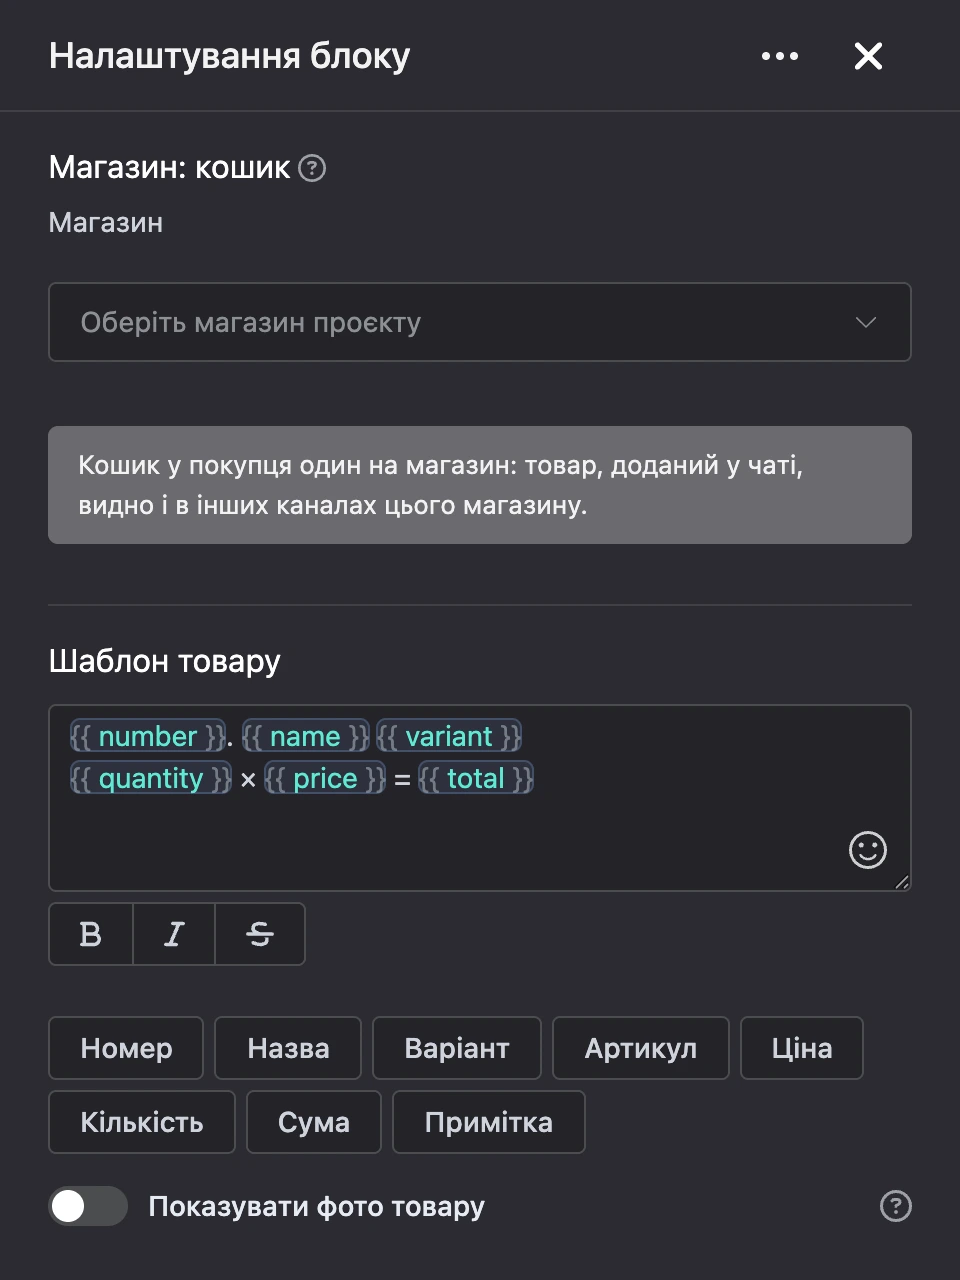
Task: Click help icon beside product photo toggle
Action: [895, 1206]
